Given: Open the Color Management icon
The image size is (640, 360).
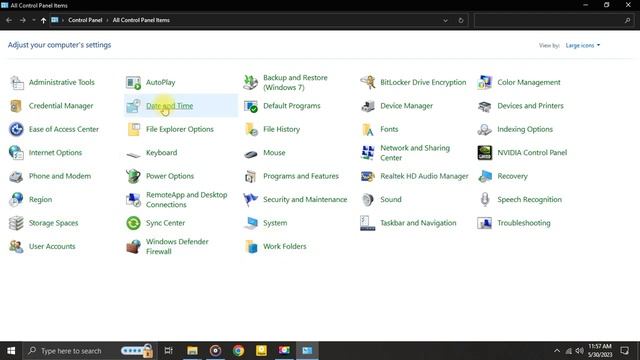Looking at the screenshot, I should point(485,82).
